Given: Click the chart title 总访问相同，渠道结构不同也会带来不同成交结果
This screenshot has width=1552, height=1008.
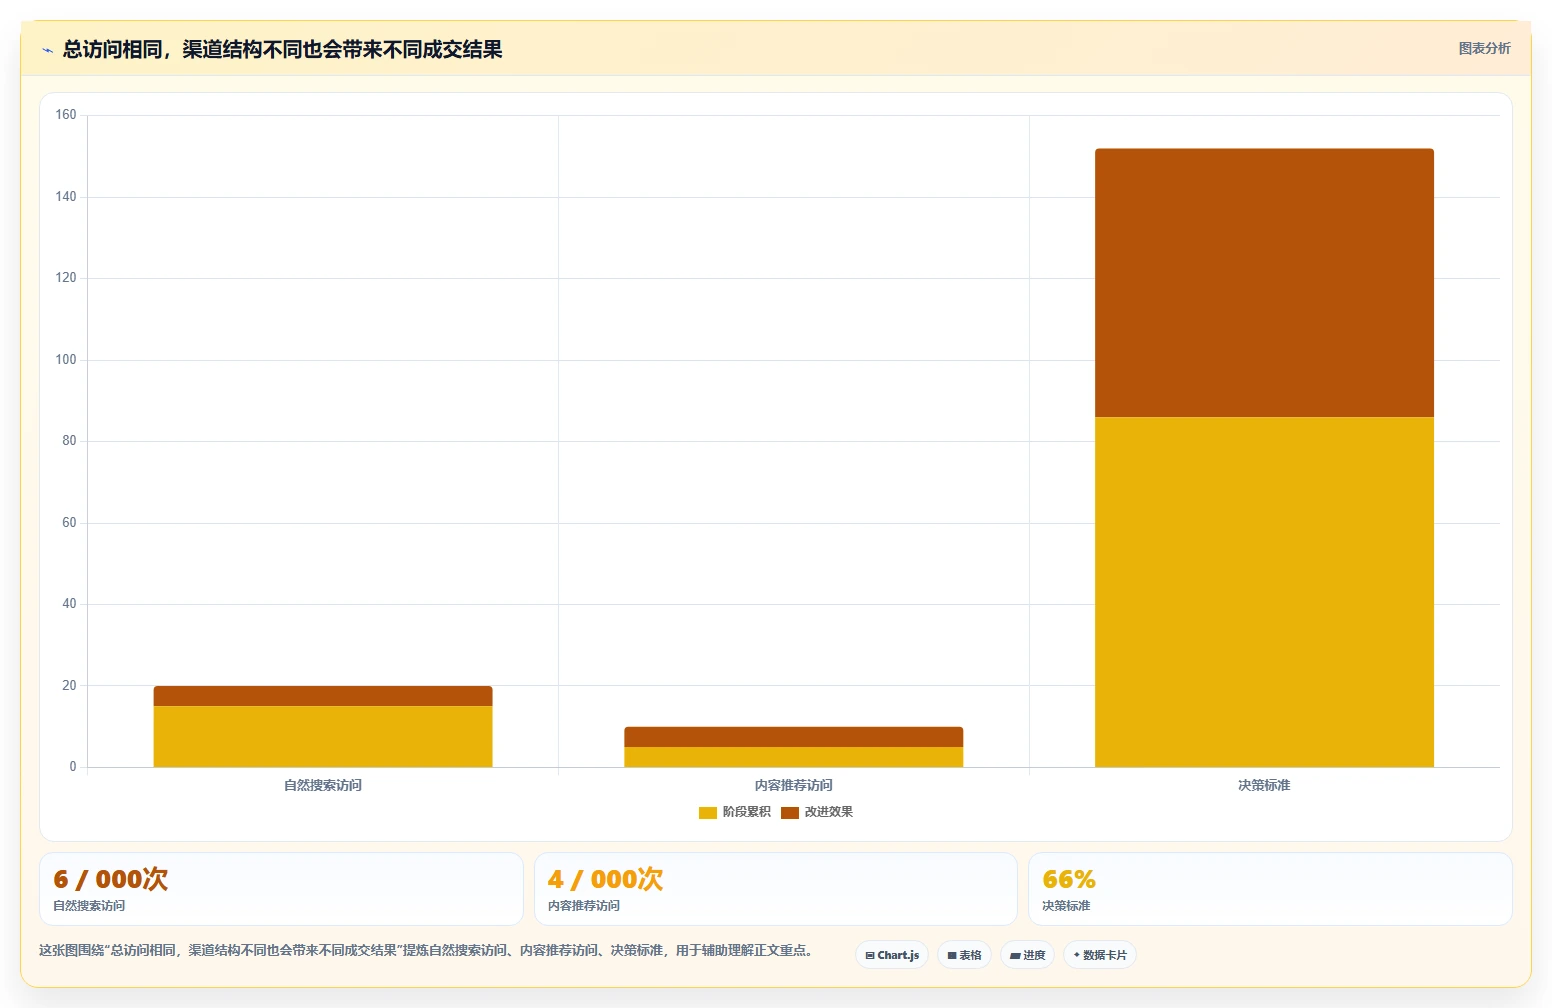Looking at the screenshot, I should point(282,49).
